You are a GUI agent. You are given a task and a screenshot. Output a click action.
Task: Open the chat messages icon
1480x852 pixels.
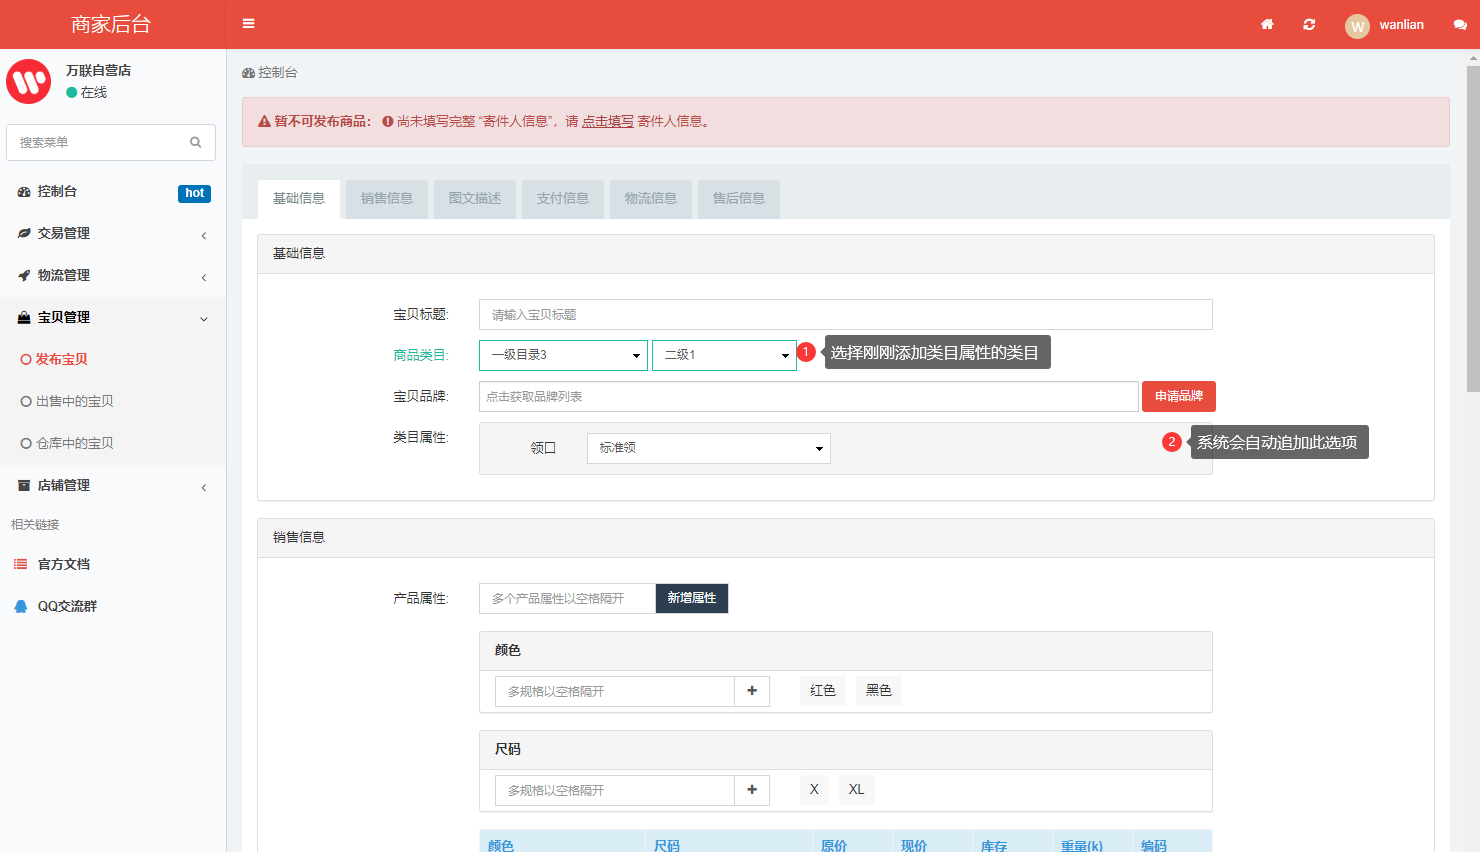coord(1460,25)
